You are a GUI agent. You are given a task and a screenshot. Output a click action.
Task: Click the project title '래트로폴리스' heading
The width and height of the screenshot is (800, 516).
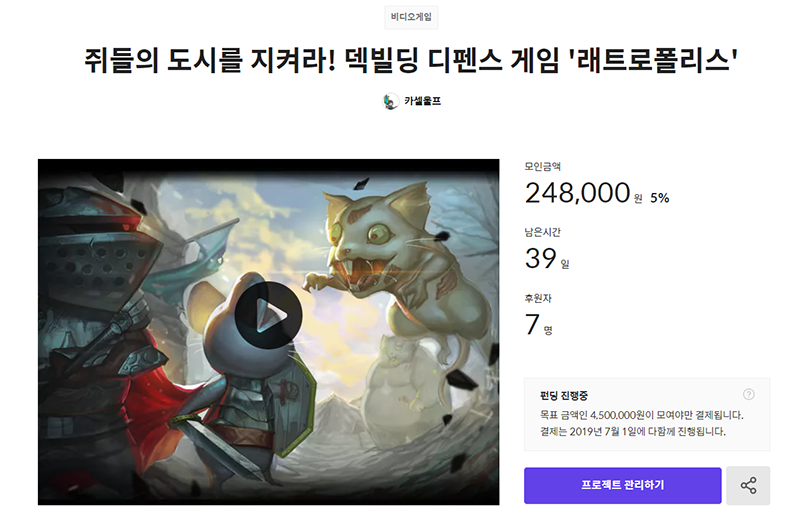pos(411,60)
